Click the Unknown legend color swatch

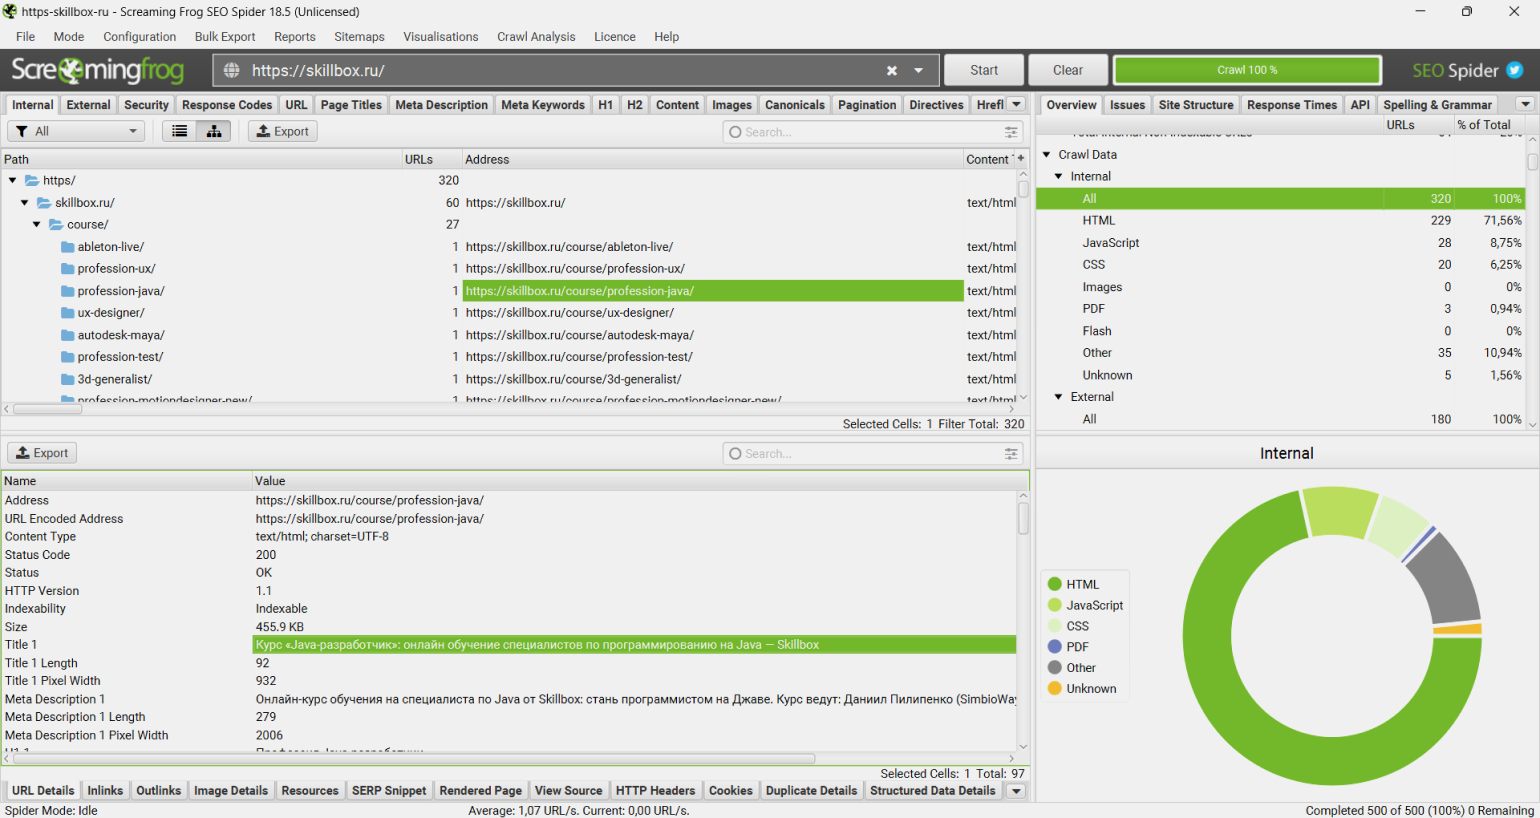pyautogui.click(x=1054, y=689)
